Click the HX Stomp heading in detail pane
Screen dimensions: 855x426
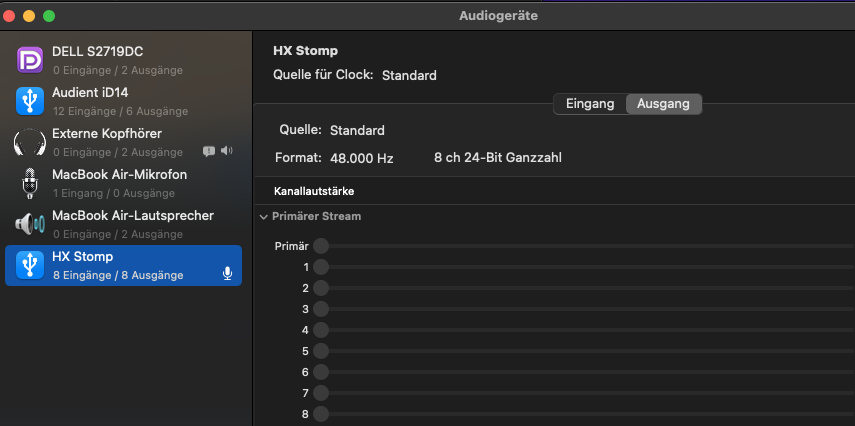coord(305,51)
